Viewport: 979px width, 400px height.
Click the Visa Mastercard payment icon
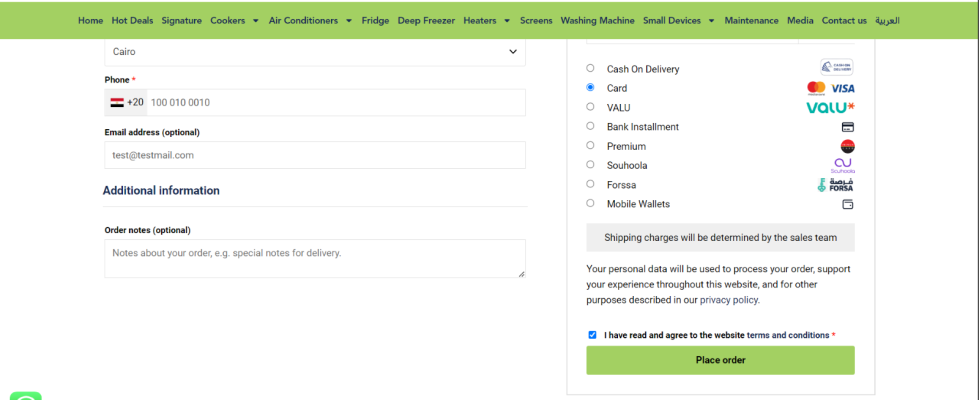click(830, 88)
